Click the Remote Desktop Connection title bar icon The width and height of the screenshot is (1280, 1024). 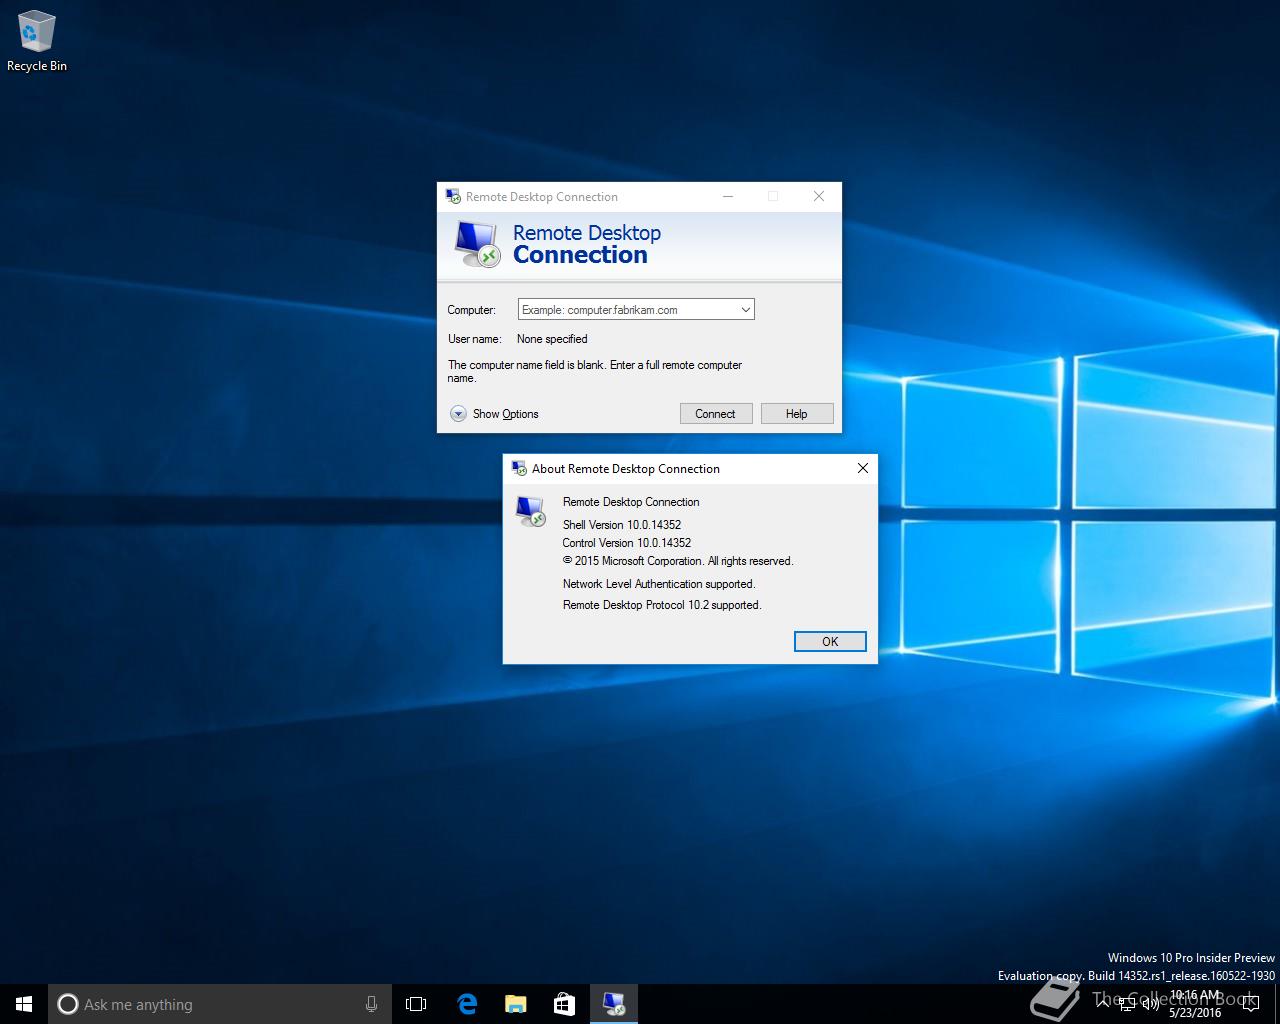[453, 196]
